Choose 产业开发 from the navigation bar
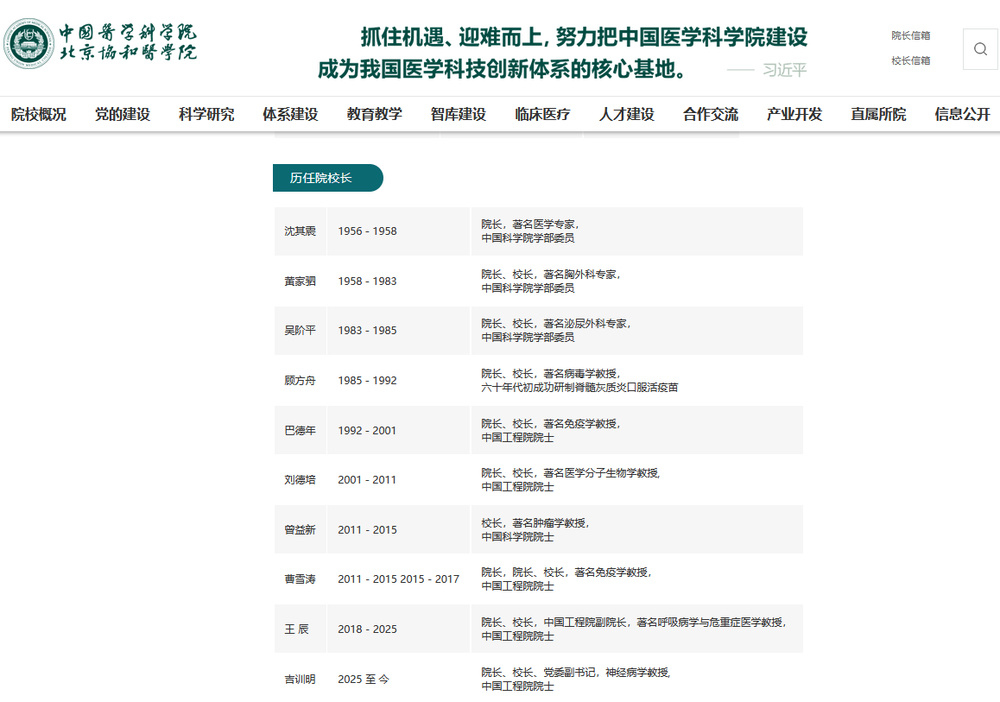1000x702 pixels. tap(795, 114)
